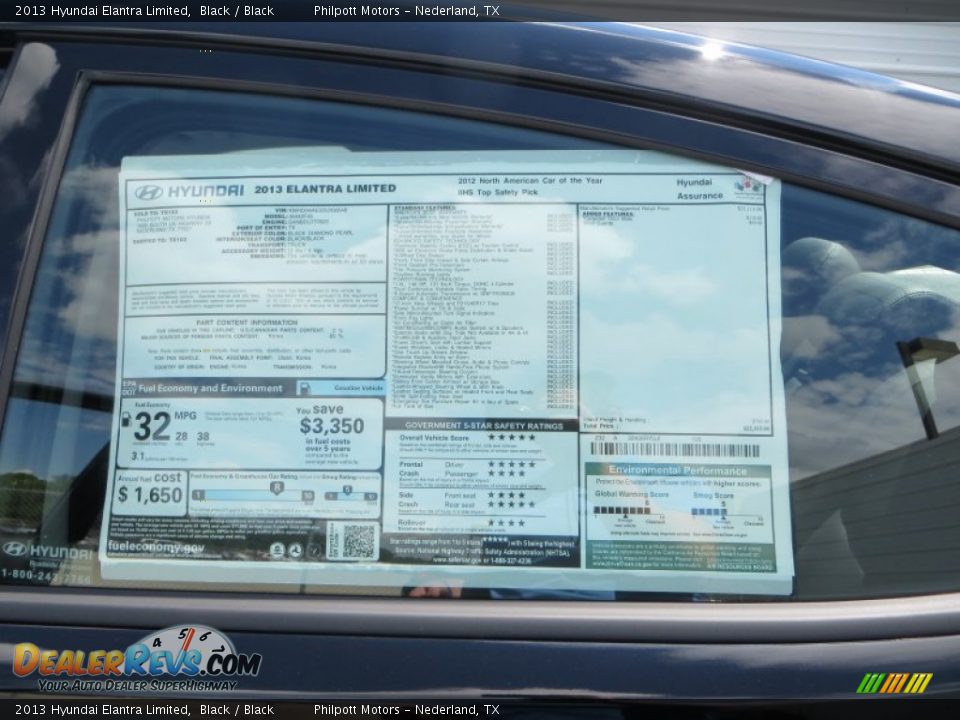Click the Hyundai logo on the sticker header

coord(149,192)
